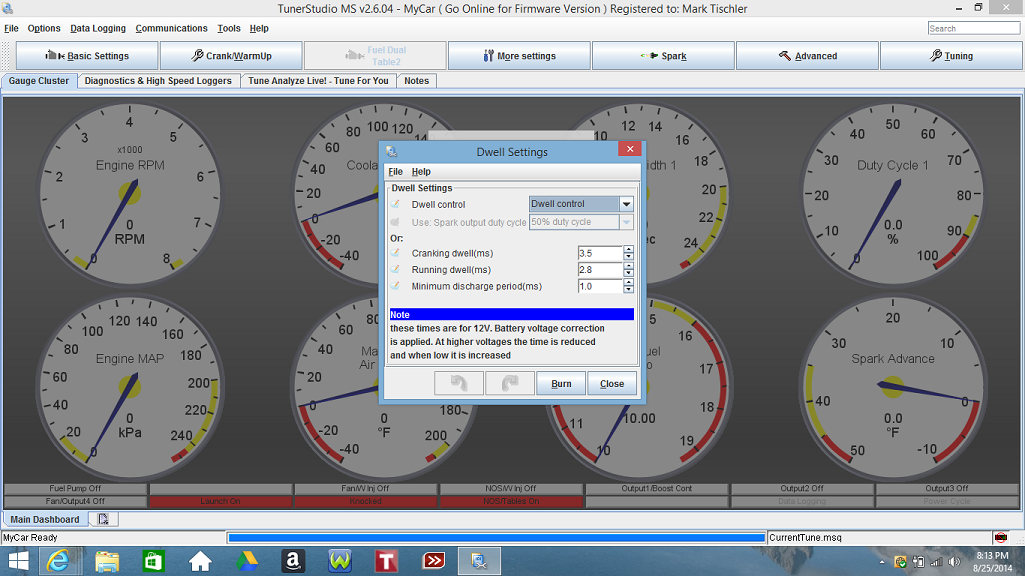Increase Running dwell with up arrow
Image resolution: width=1025 pixels, height=576 pixels.
click(x=628, y=265)
